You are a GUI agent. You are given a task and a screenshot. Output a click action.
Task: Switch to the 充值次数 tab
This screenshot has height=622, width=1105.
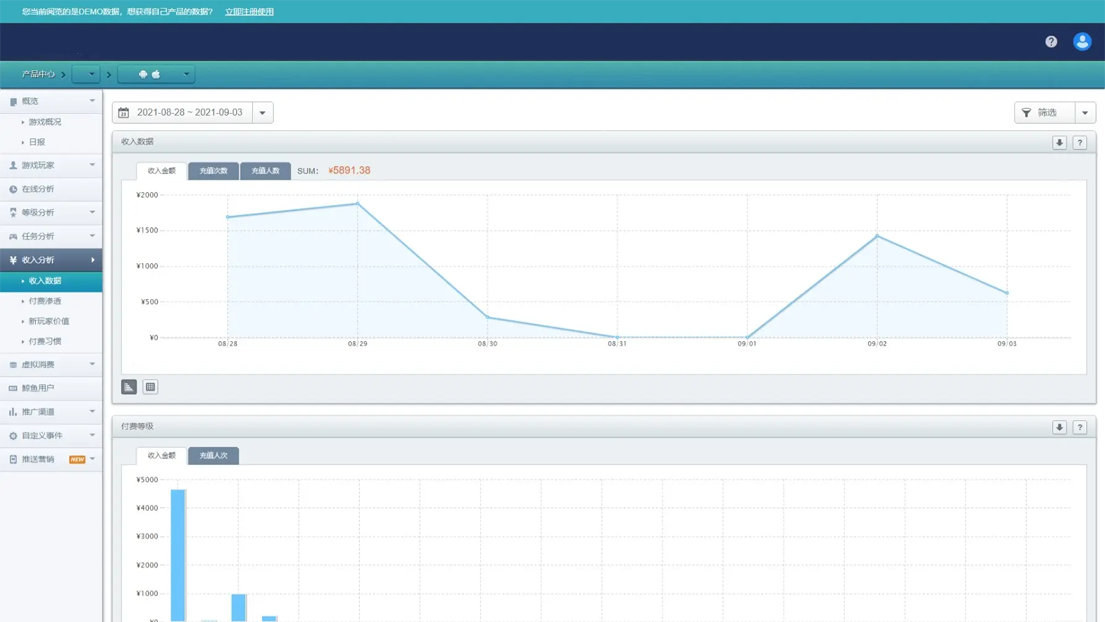point(213,171)
